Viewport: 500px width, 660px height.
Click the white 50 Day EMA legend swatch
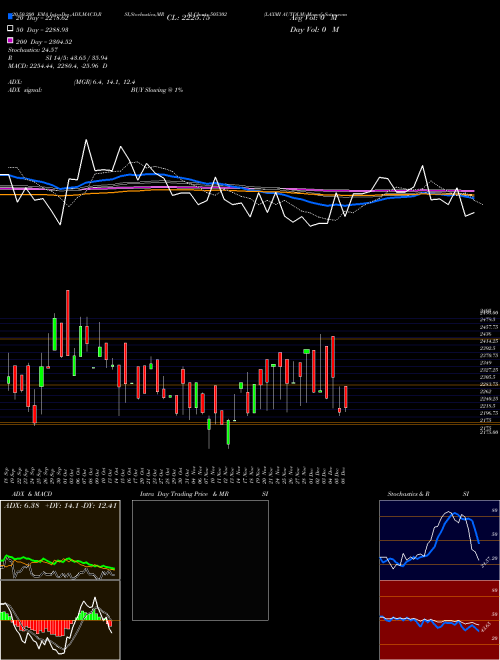tap(10, 29)
